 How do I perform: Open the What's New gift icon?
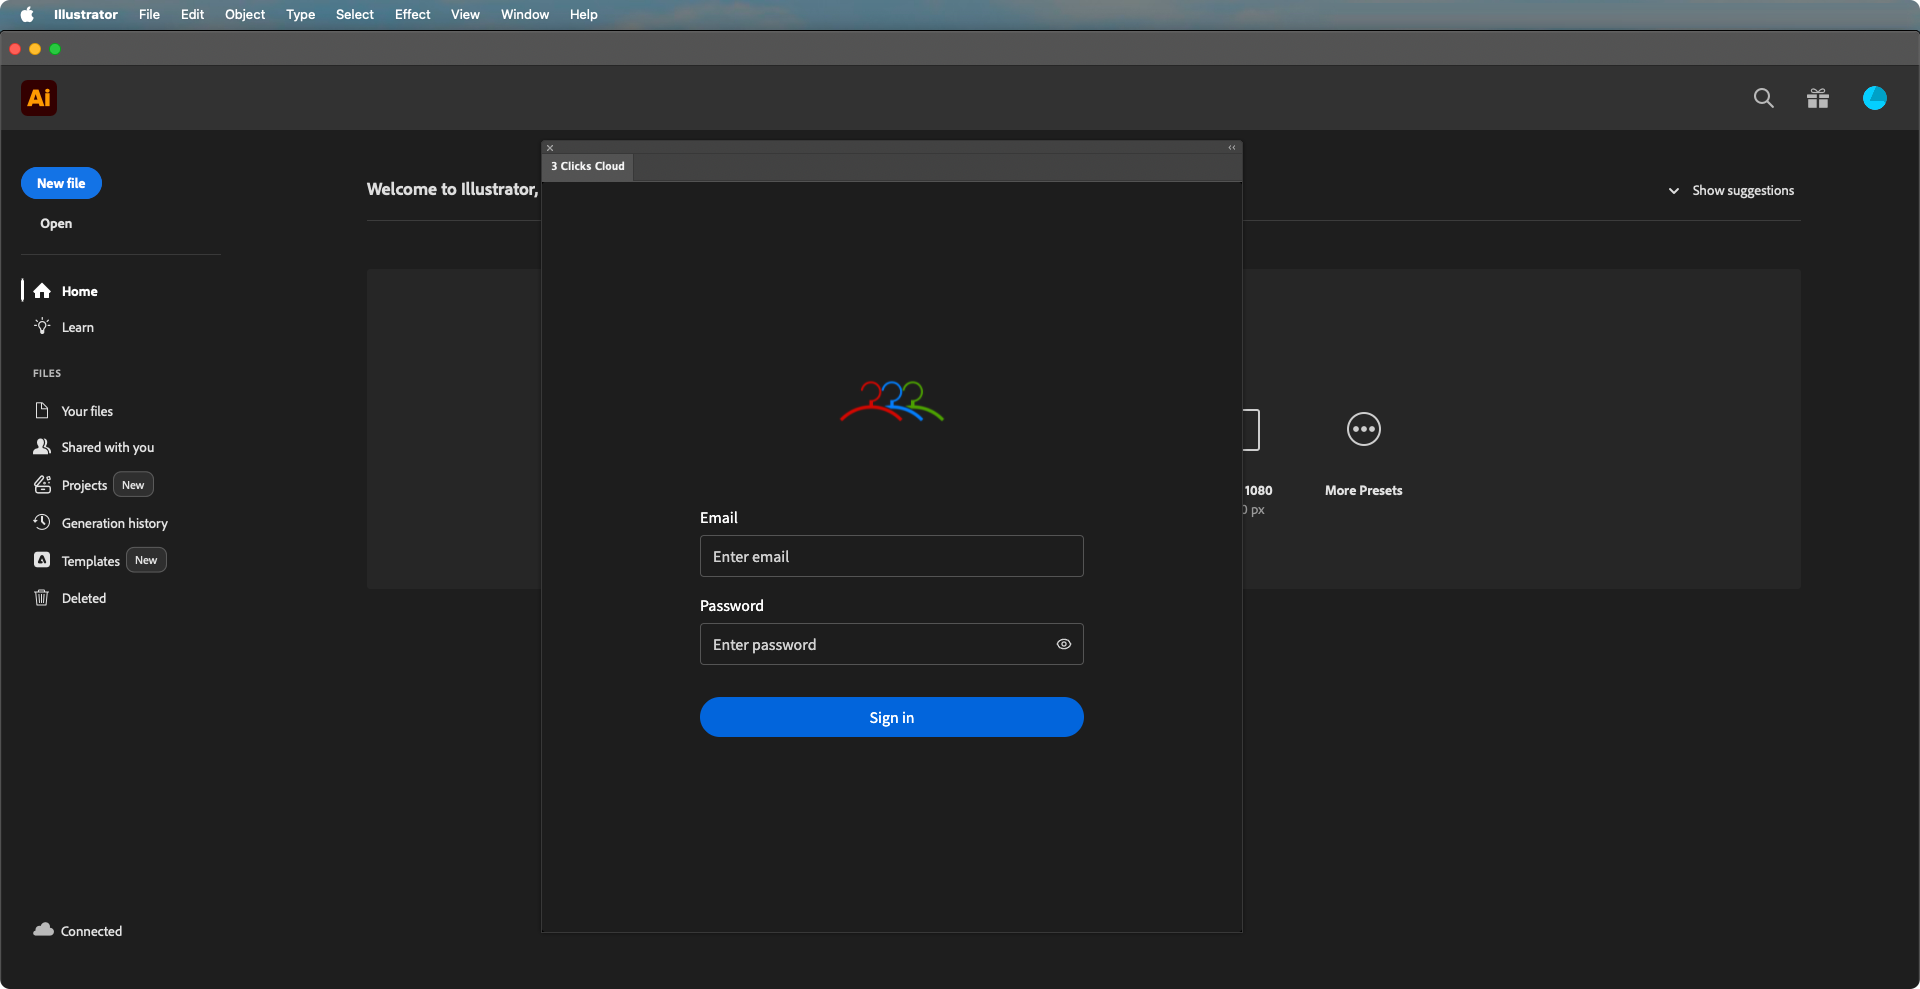(x=1817, y=98)
